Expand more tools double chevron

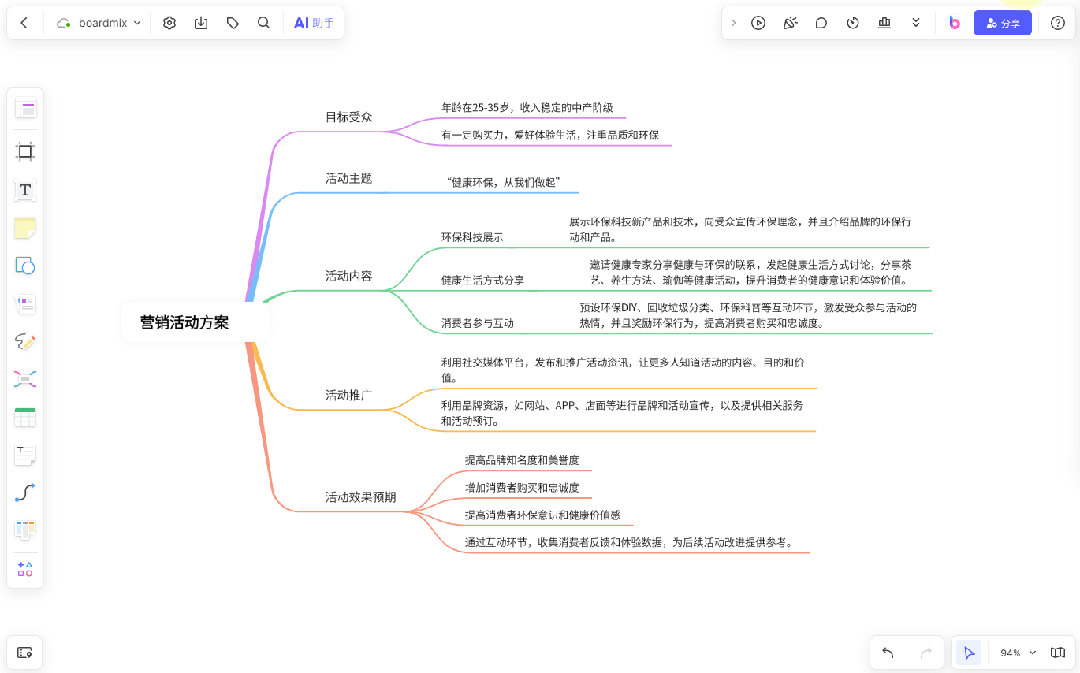click(916, 23)
